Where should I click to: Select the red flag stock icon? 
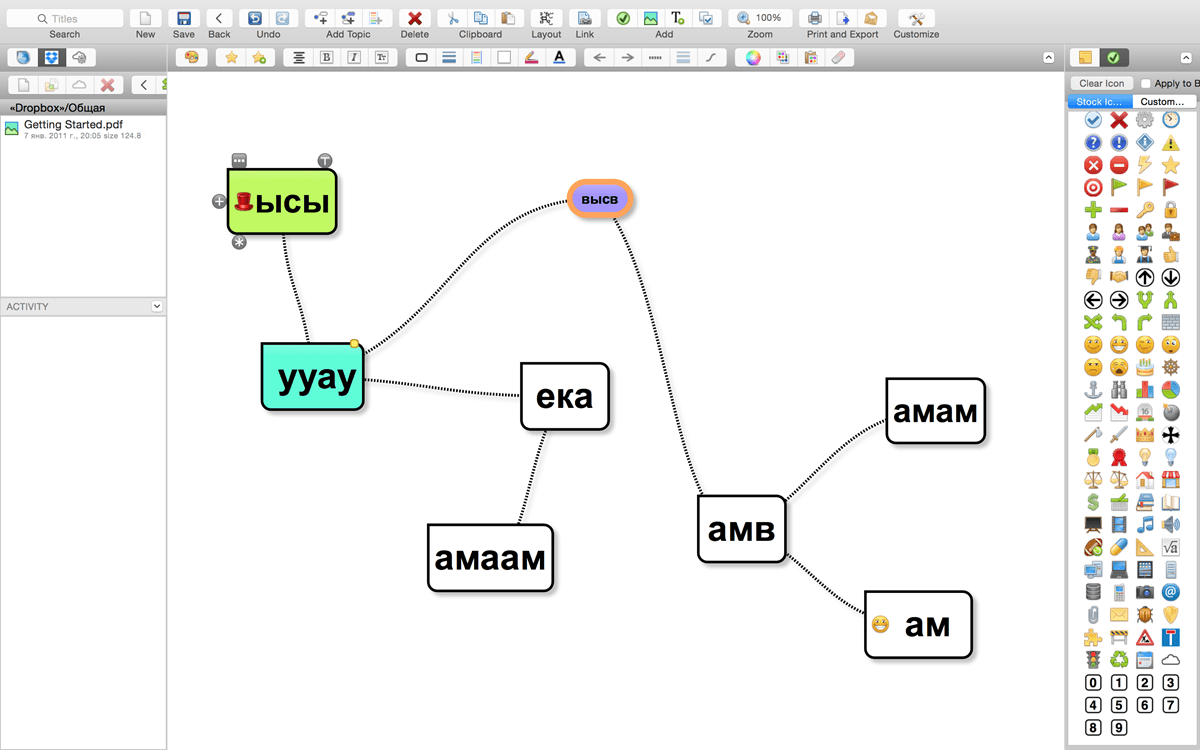[1170, 186]
